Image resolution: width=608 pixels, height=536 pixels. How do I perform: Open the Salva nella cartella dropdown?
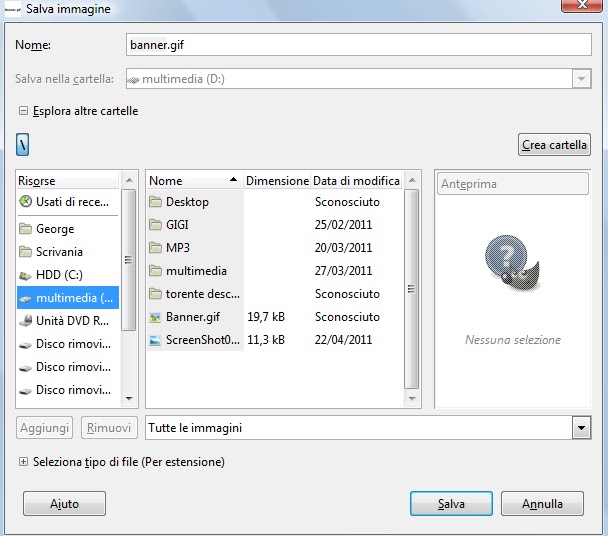click(x=581, y=79)
